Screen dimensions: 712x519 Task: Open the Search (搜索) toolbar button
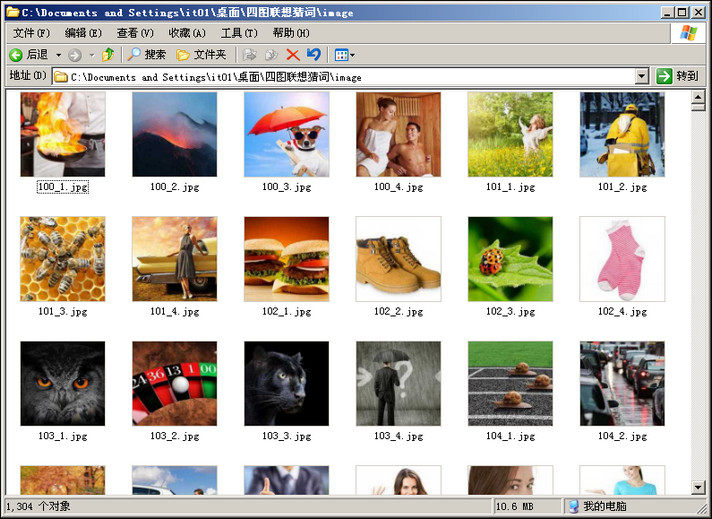[146, 55]
